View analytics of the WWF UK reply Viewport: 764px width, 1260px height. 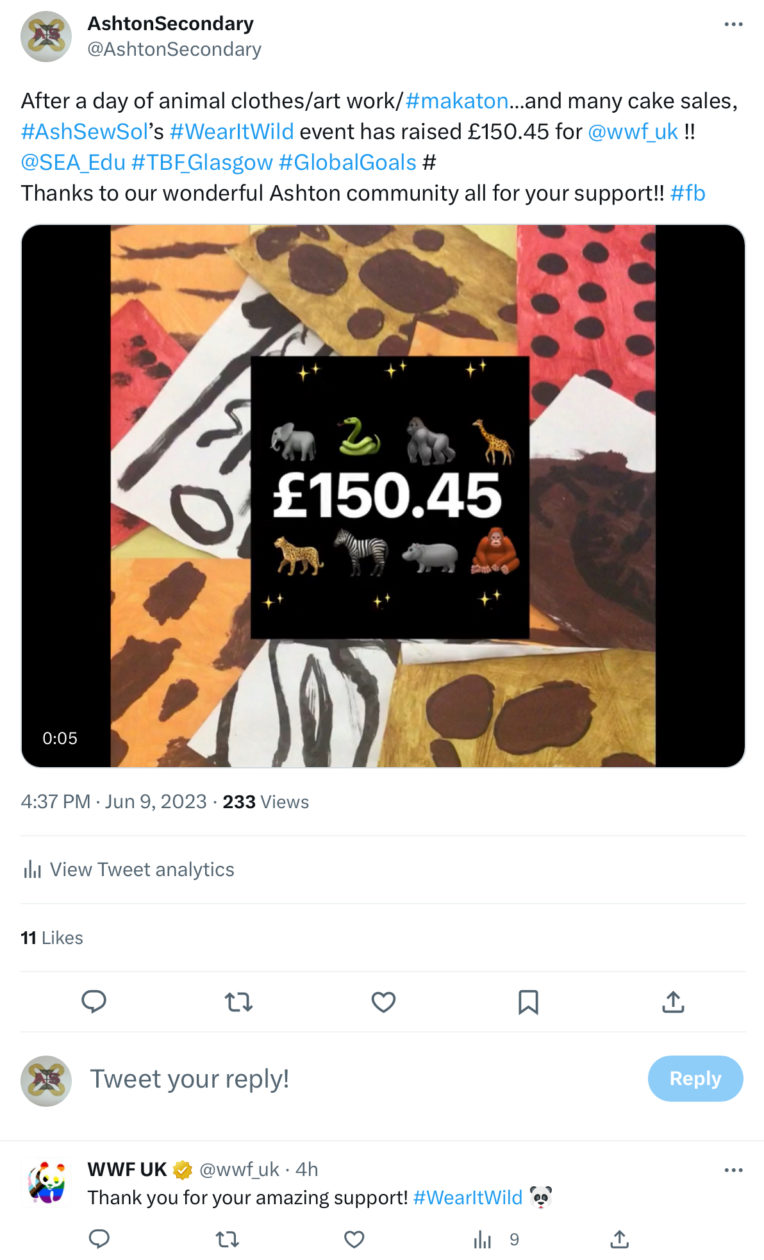[484, 1240]
